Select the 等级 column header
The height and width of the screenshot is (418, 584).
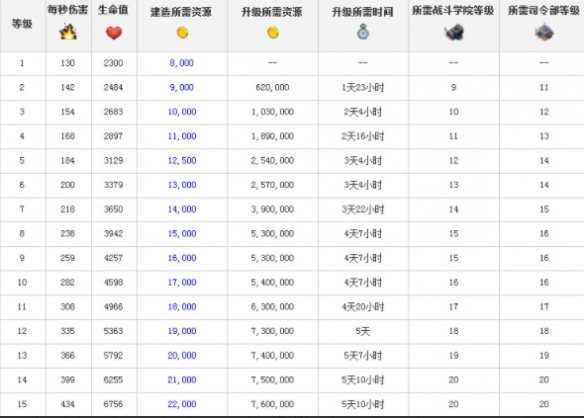pyautogui.click(x=22, y=24)
